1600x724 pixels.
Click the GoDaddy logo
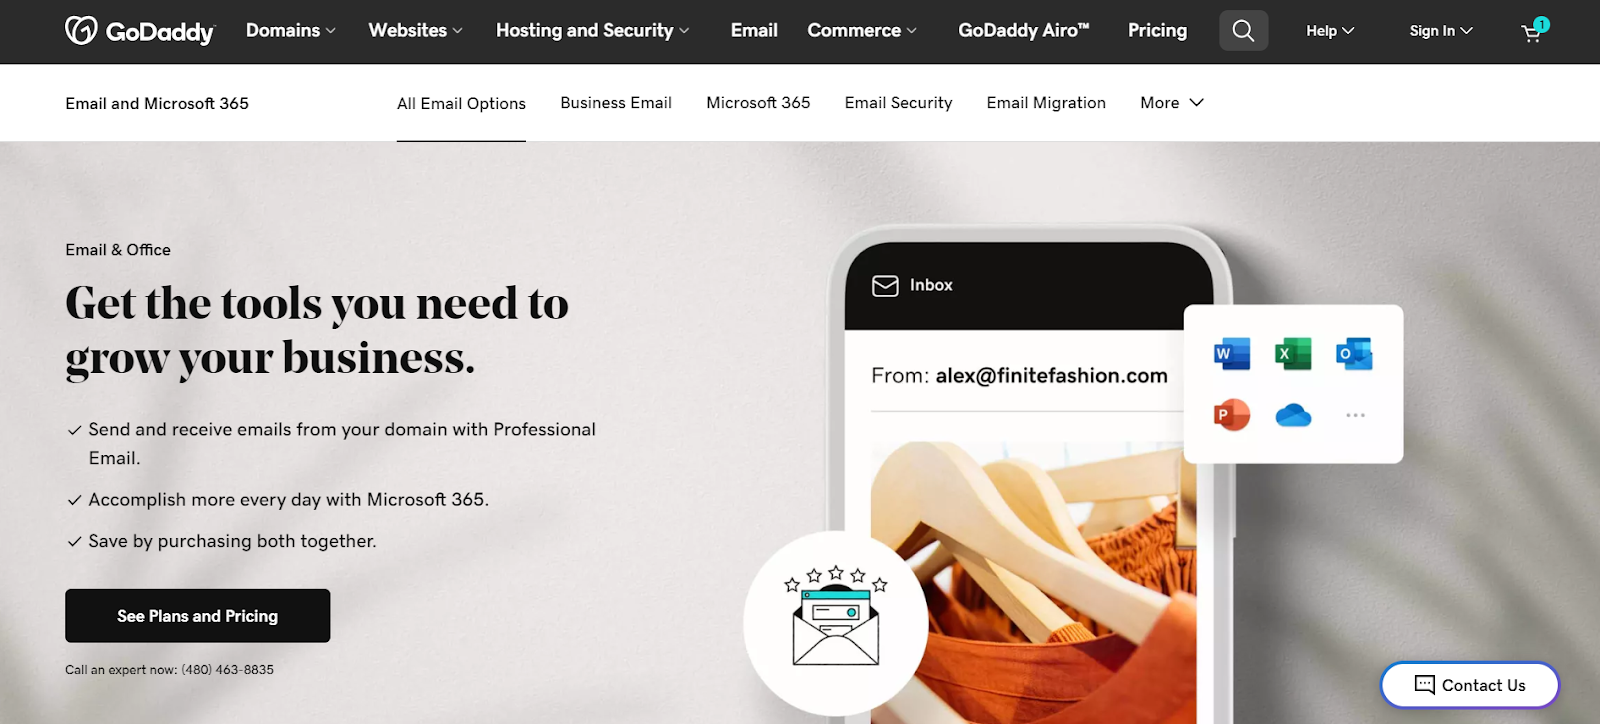click(x=140, y=31)
